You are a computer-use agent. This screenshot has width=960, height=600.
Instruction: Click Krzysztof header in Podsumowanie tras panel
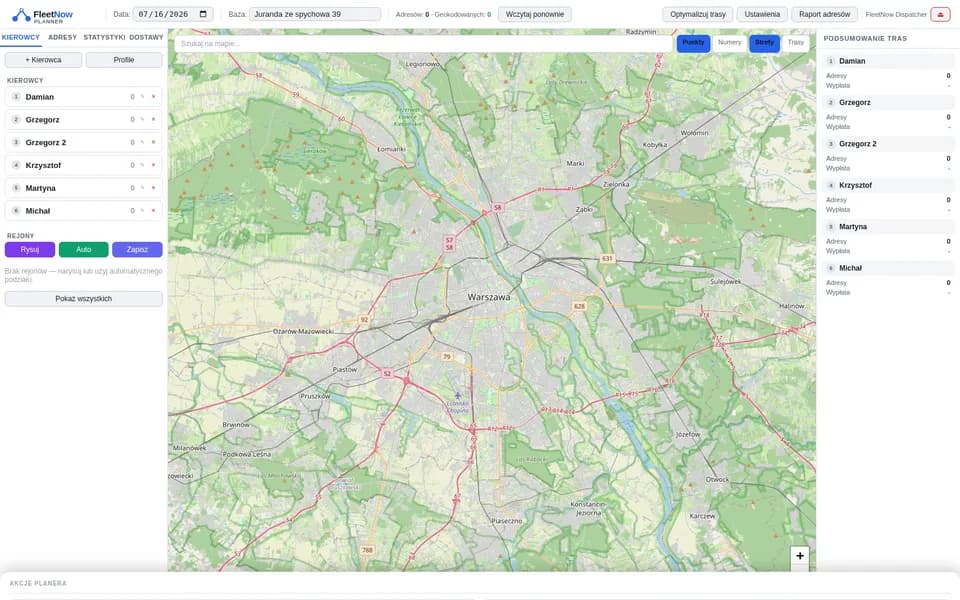(888, 185)
